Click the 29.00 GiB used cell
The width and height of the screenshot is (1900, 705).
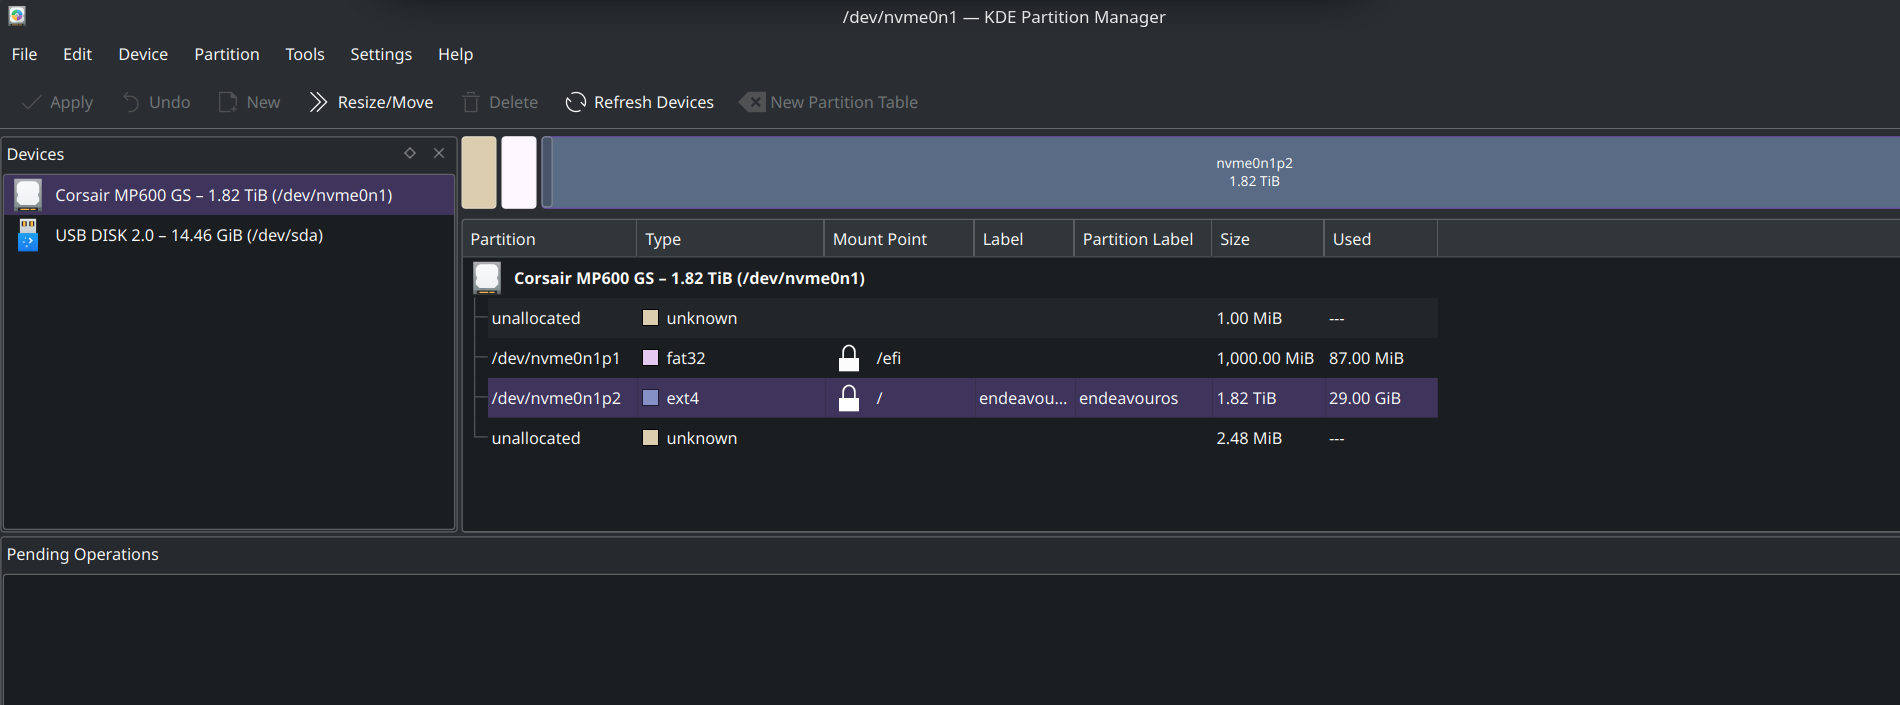[x=1365, y=398]
